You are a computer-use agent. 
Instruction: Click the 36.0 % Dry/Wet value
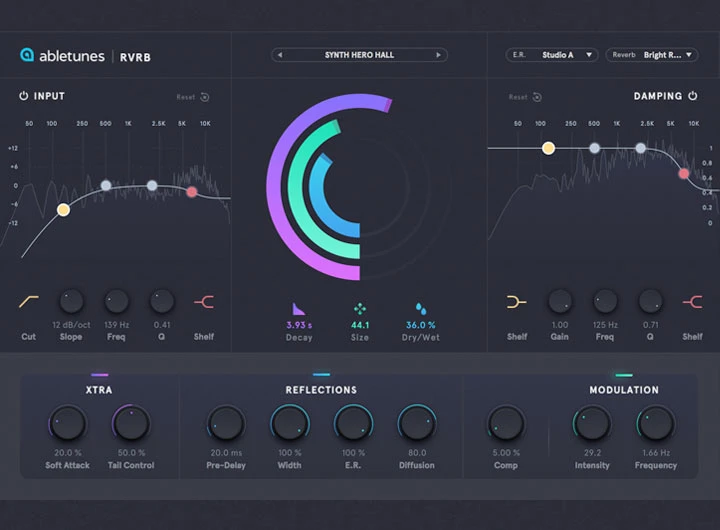[421, 325]
